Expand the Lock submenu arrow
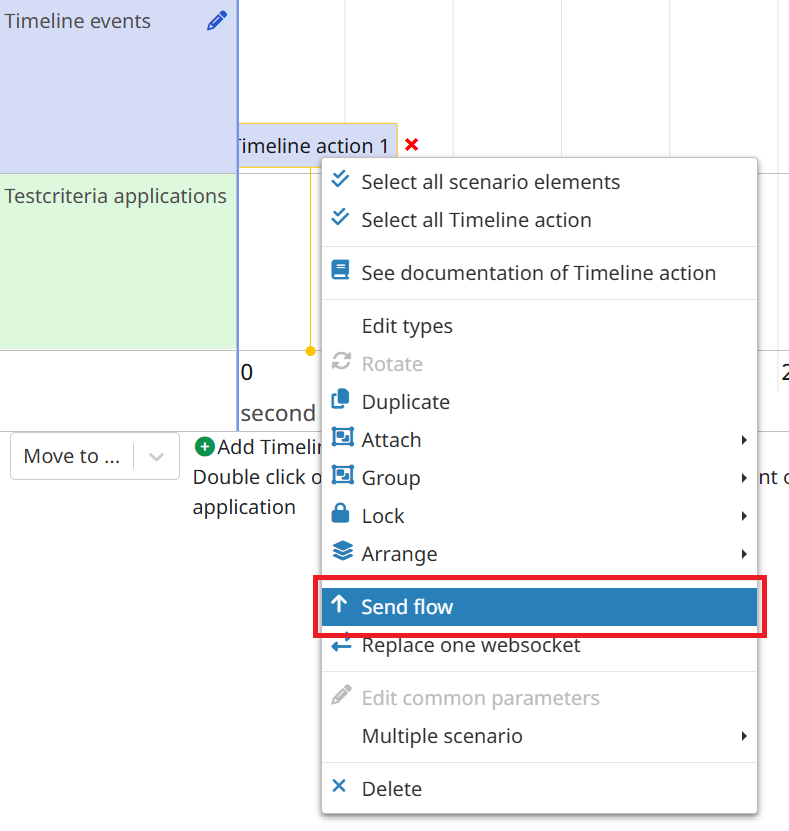Screen dimensions: 789x831 pyautogui.click(x=744, y=516)
